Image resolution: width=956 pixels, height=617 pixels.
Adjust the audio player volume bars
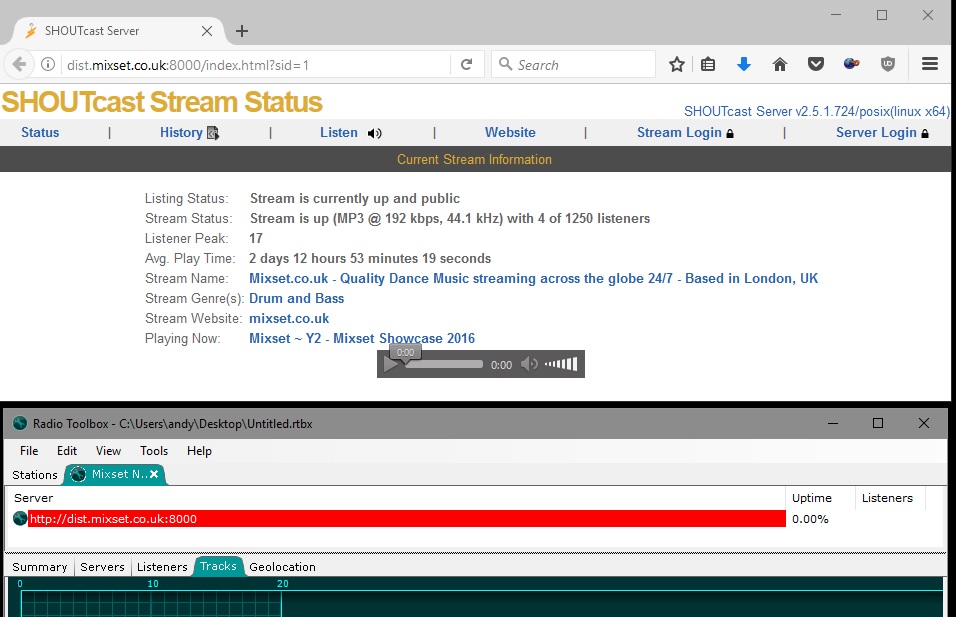point(561,365)
